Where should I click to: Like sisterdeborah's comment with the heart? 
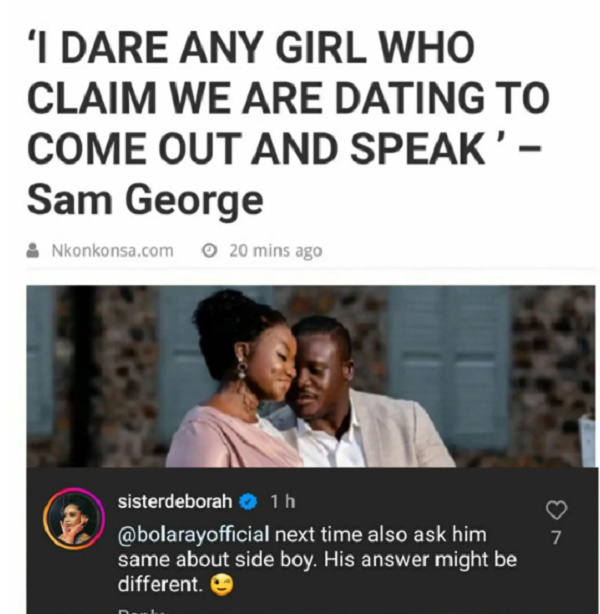(x=557, y=510)
